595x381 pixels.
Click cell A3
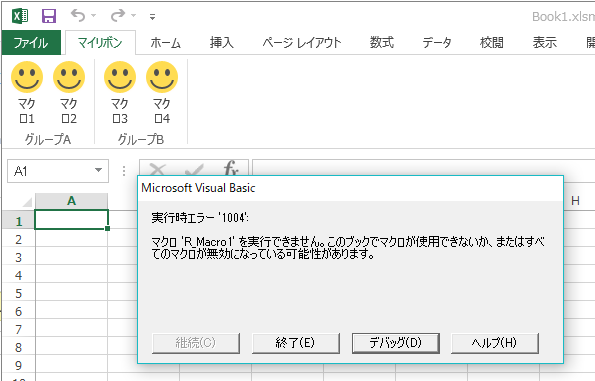pyautogui.click(x=71, y=257)
